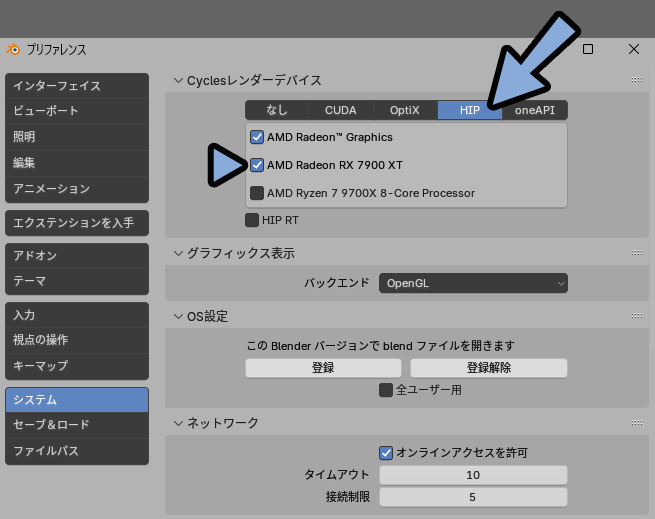Viewport: 655px width, 519px height.
Task: Select the HIP device tab
Action: pyautogui.click(x=470, y=110)
